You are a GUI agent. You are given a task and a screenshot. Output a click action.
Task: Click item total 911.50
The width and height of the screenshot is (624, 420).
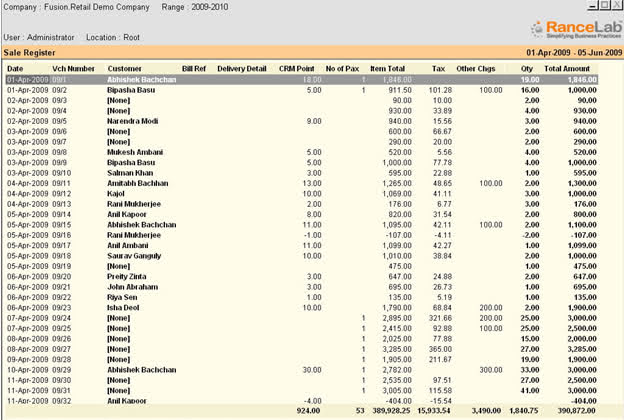(400, 90)
